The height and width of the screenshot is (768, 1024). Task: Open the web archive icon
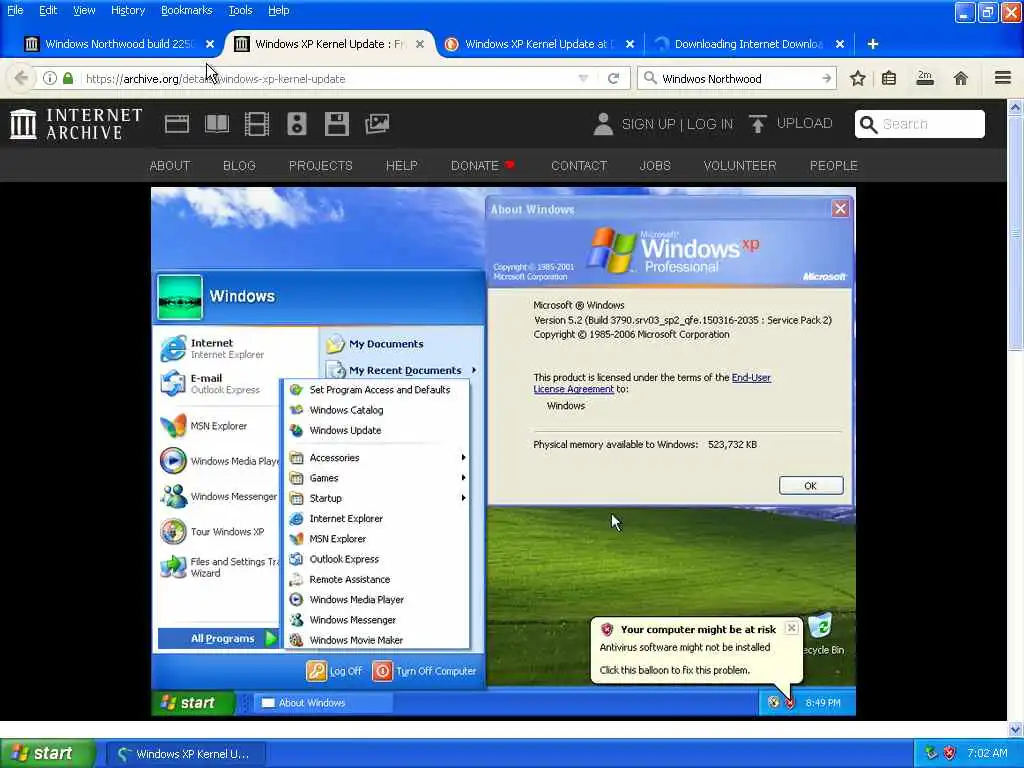click(176, 124)
